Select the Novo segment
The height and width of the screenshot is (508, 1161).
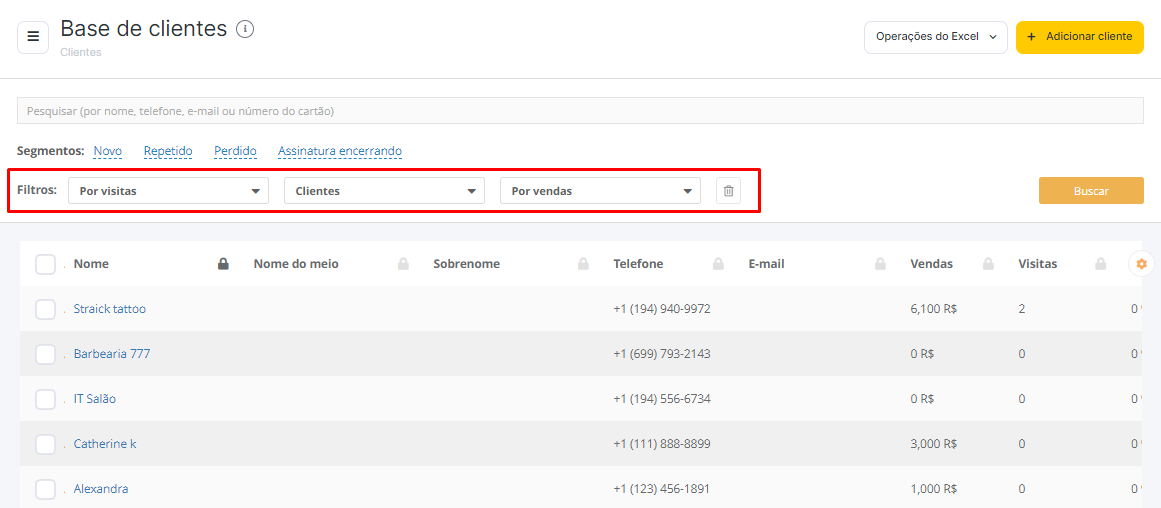pyautogui.click(x=107, y=151)
